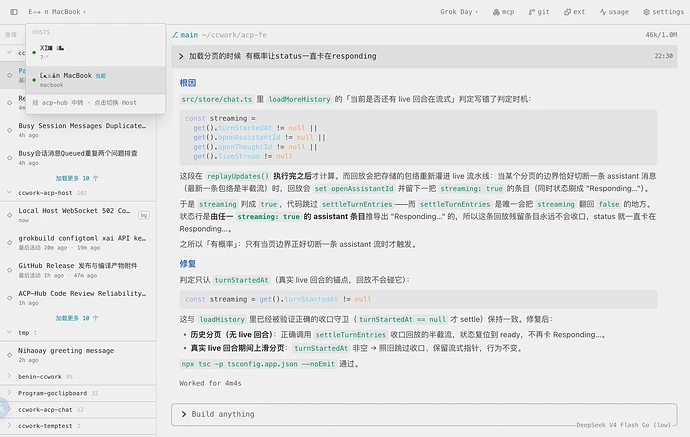Expand the ccwork-temptest group

click(9, 426)
